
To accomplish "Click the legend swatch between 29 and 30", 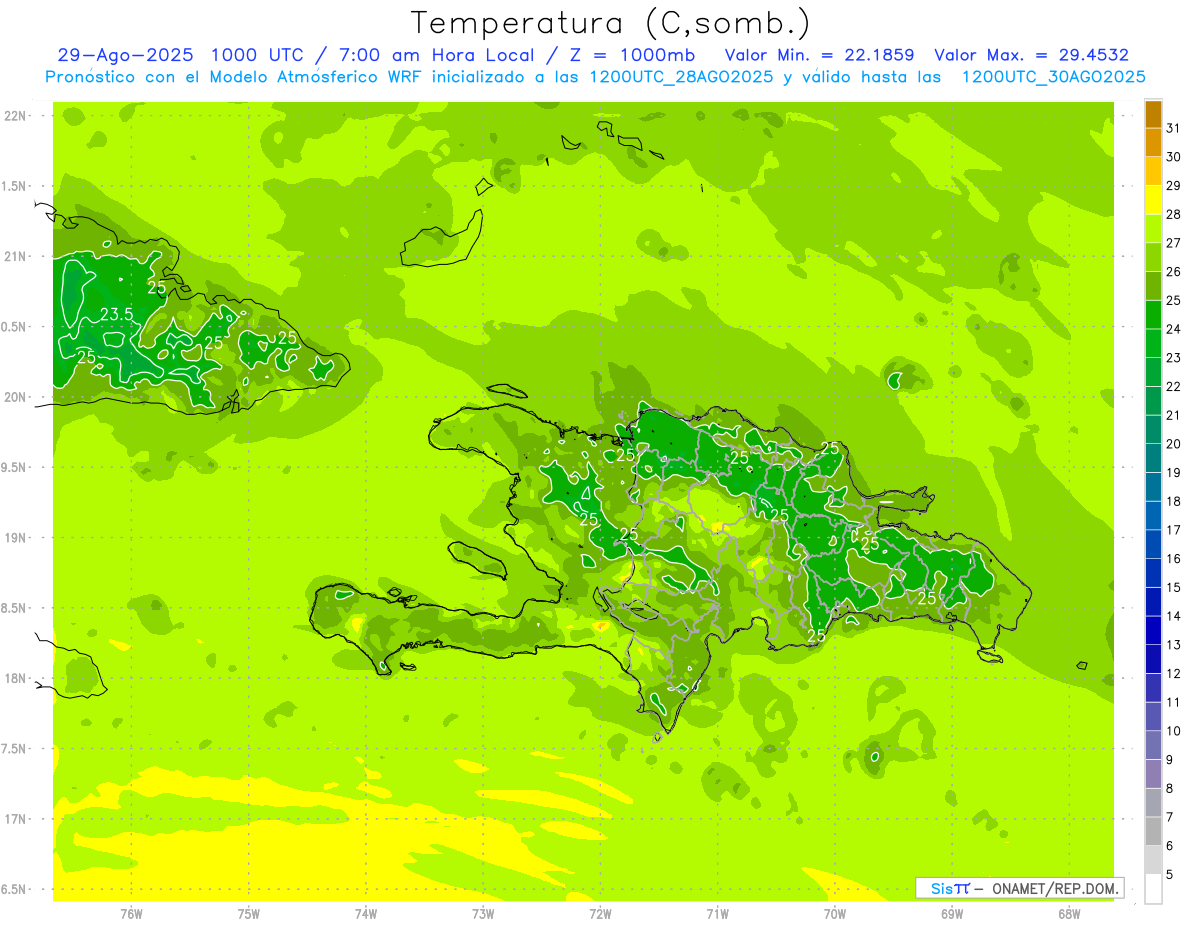I will click(1153, 171).
